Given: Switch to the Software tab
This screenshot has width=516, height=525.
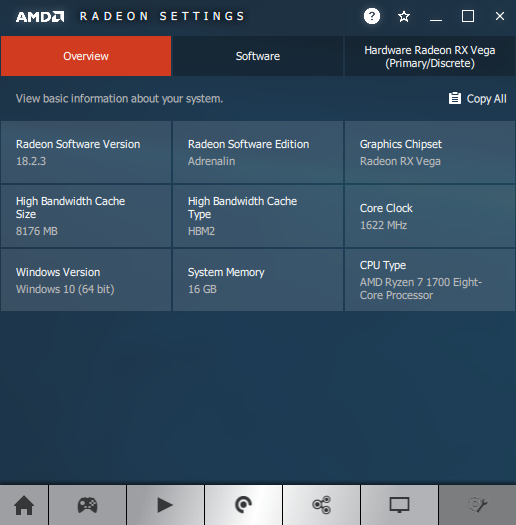Looking at the screenshot, I should 257,56.
